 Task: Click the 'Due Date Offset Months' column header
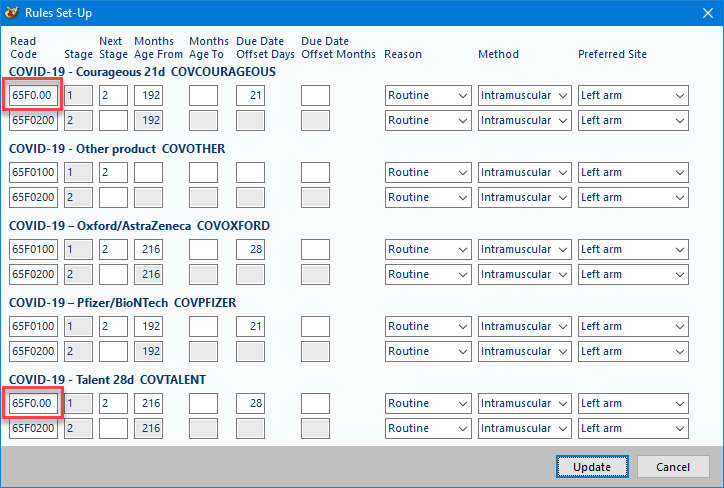[x=338, y=48]
